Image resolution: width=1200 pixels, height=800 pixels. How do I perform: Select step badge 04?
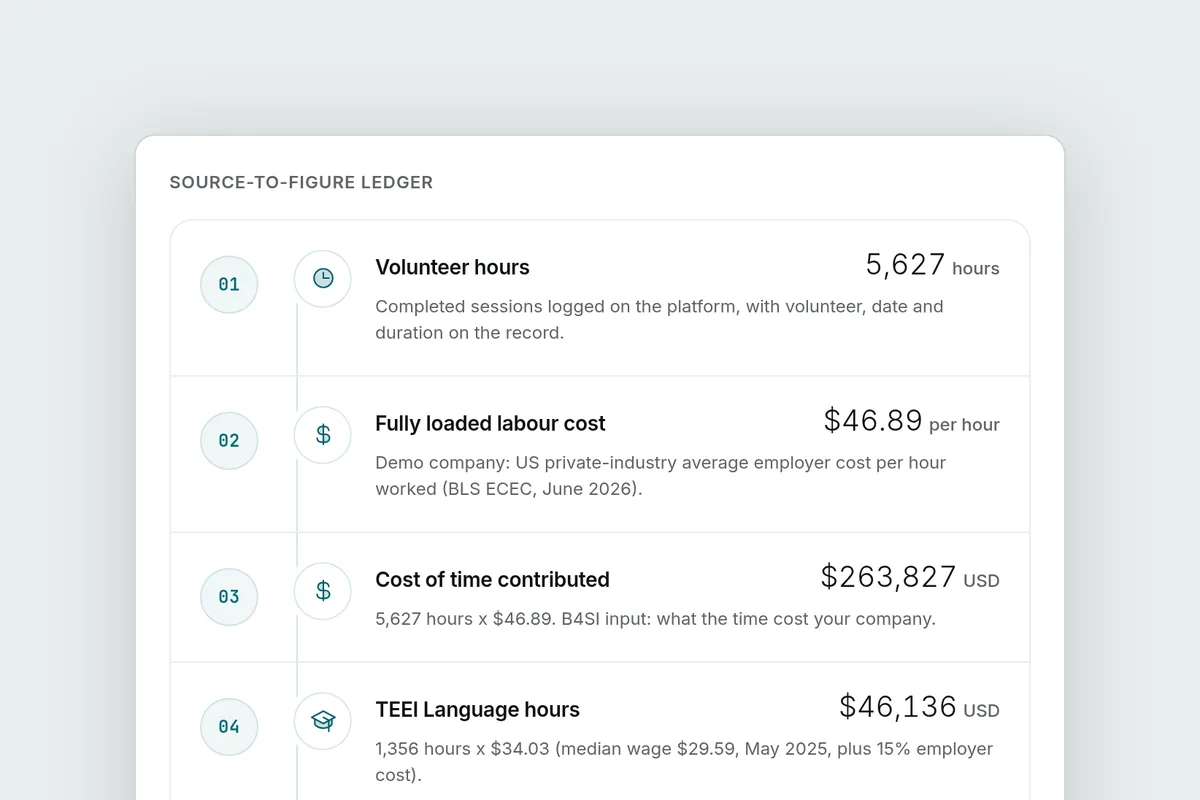[x=229, y=726]
